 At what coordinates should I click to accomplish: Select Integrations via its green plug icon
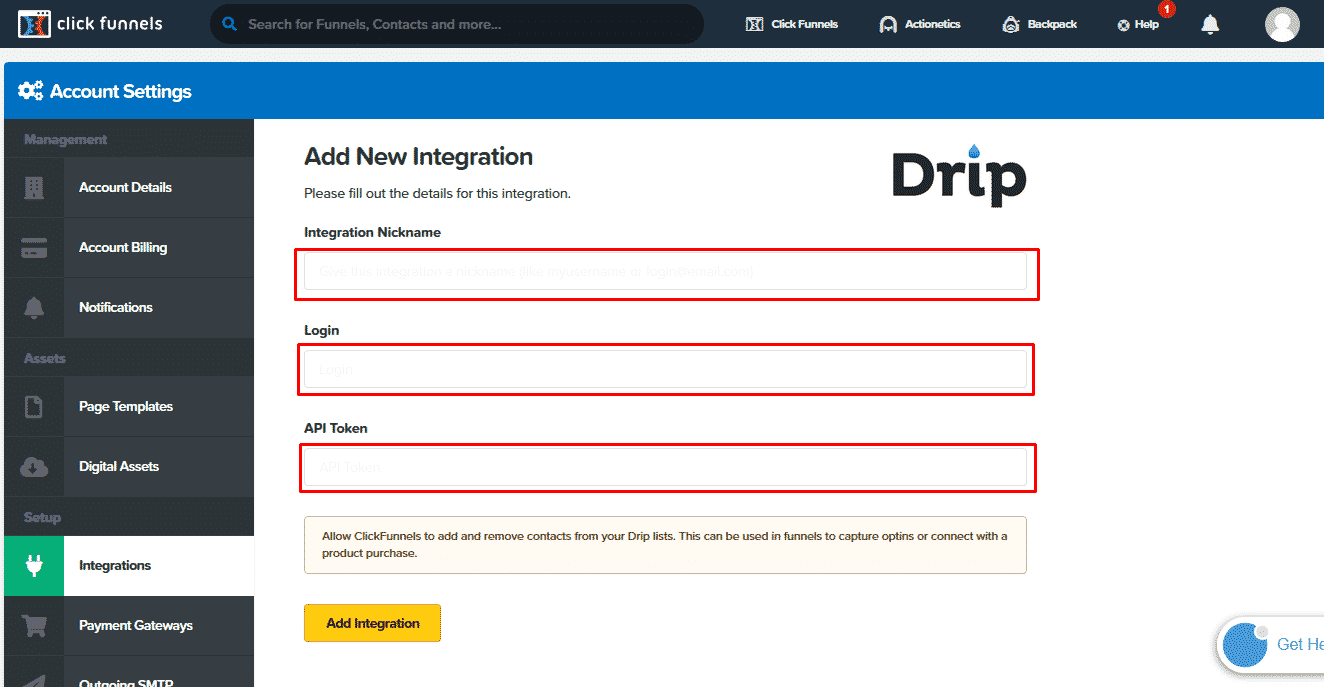(x=34, y=565)
